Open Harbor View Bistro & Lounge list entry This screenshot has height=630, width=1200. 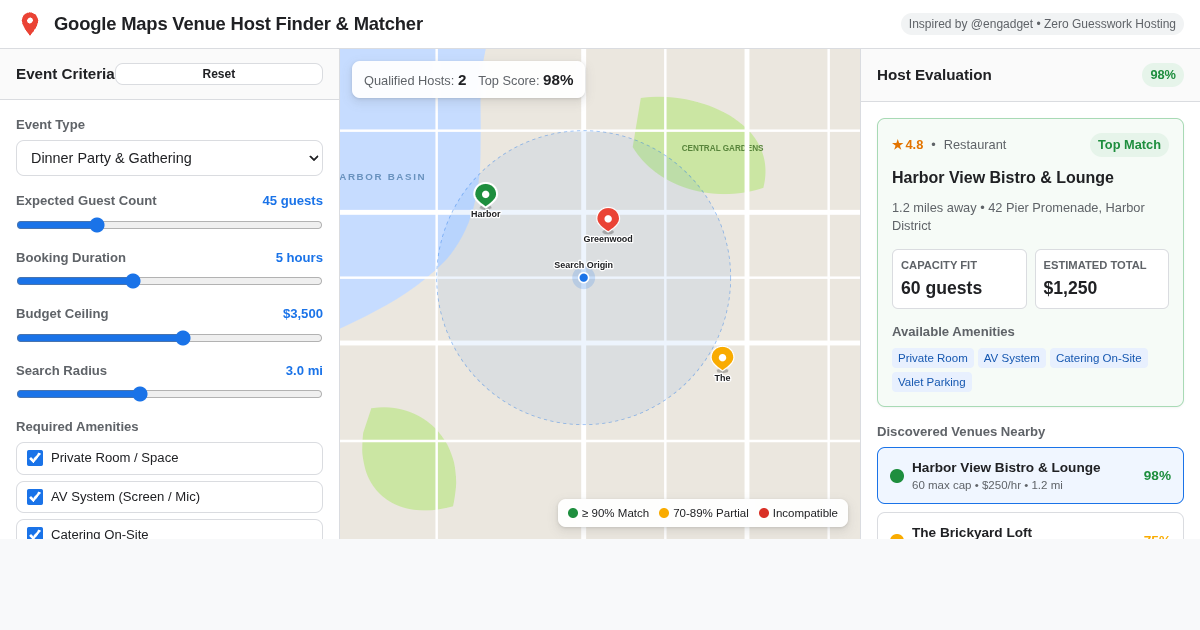[1030, 476]
